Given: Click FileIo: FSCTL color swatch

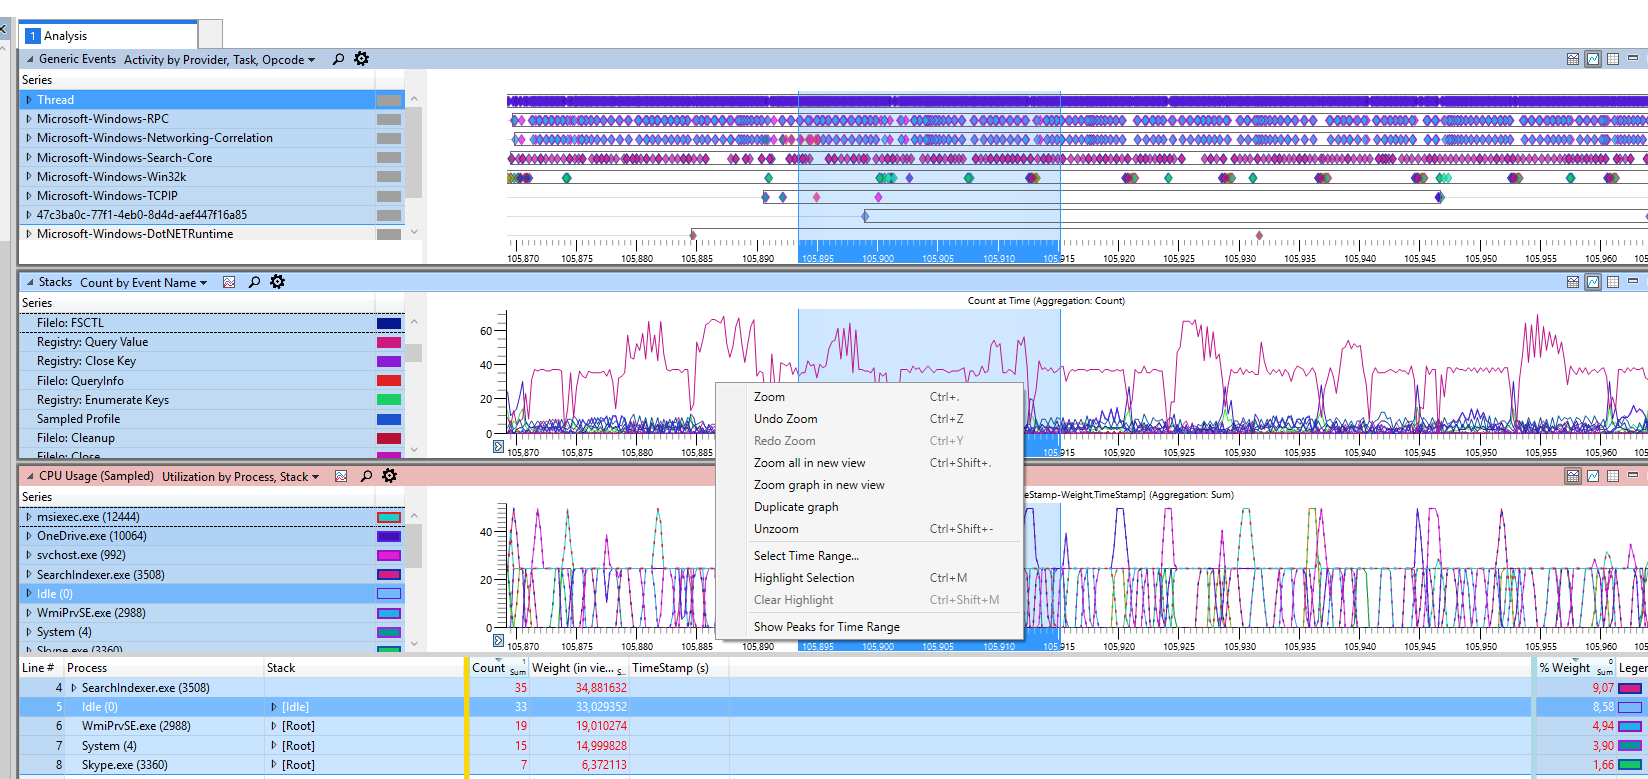Looking at the screenshot, I should point(389,323).
